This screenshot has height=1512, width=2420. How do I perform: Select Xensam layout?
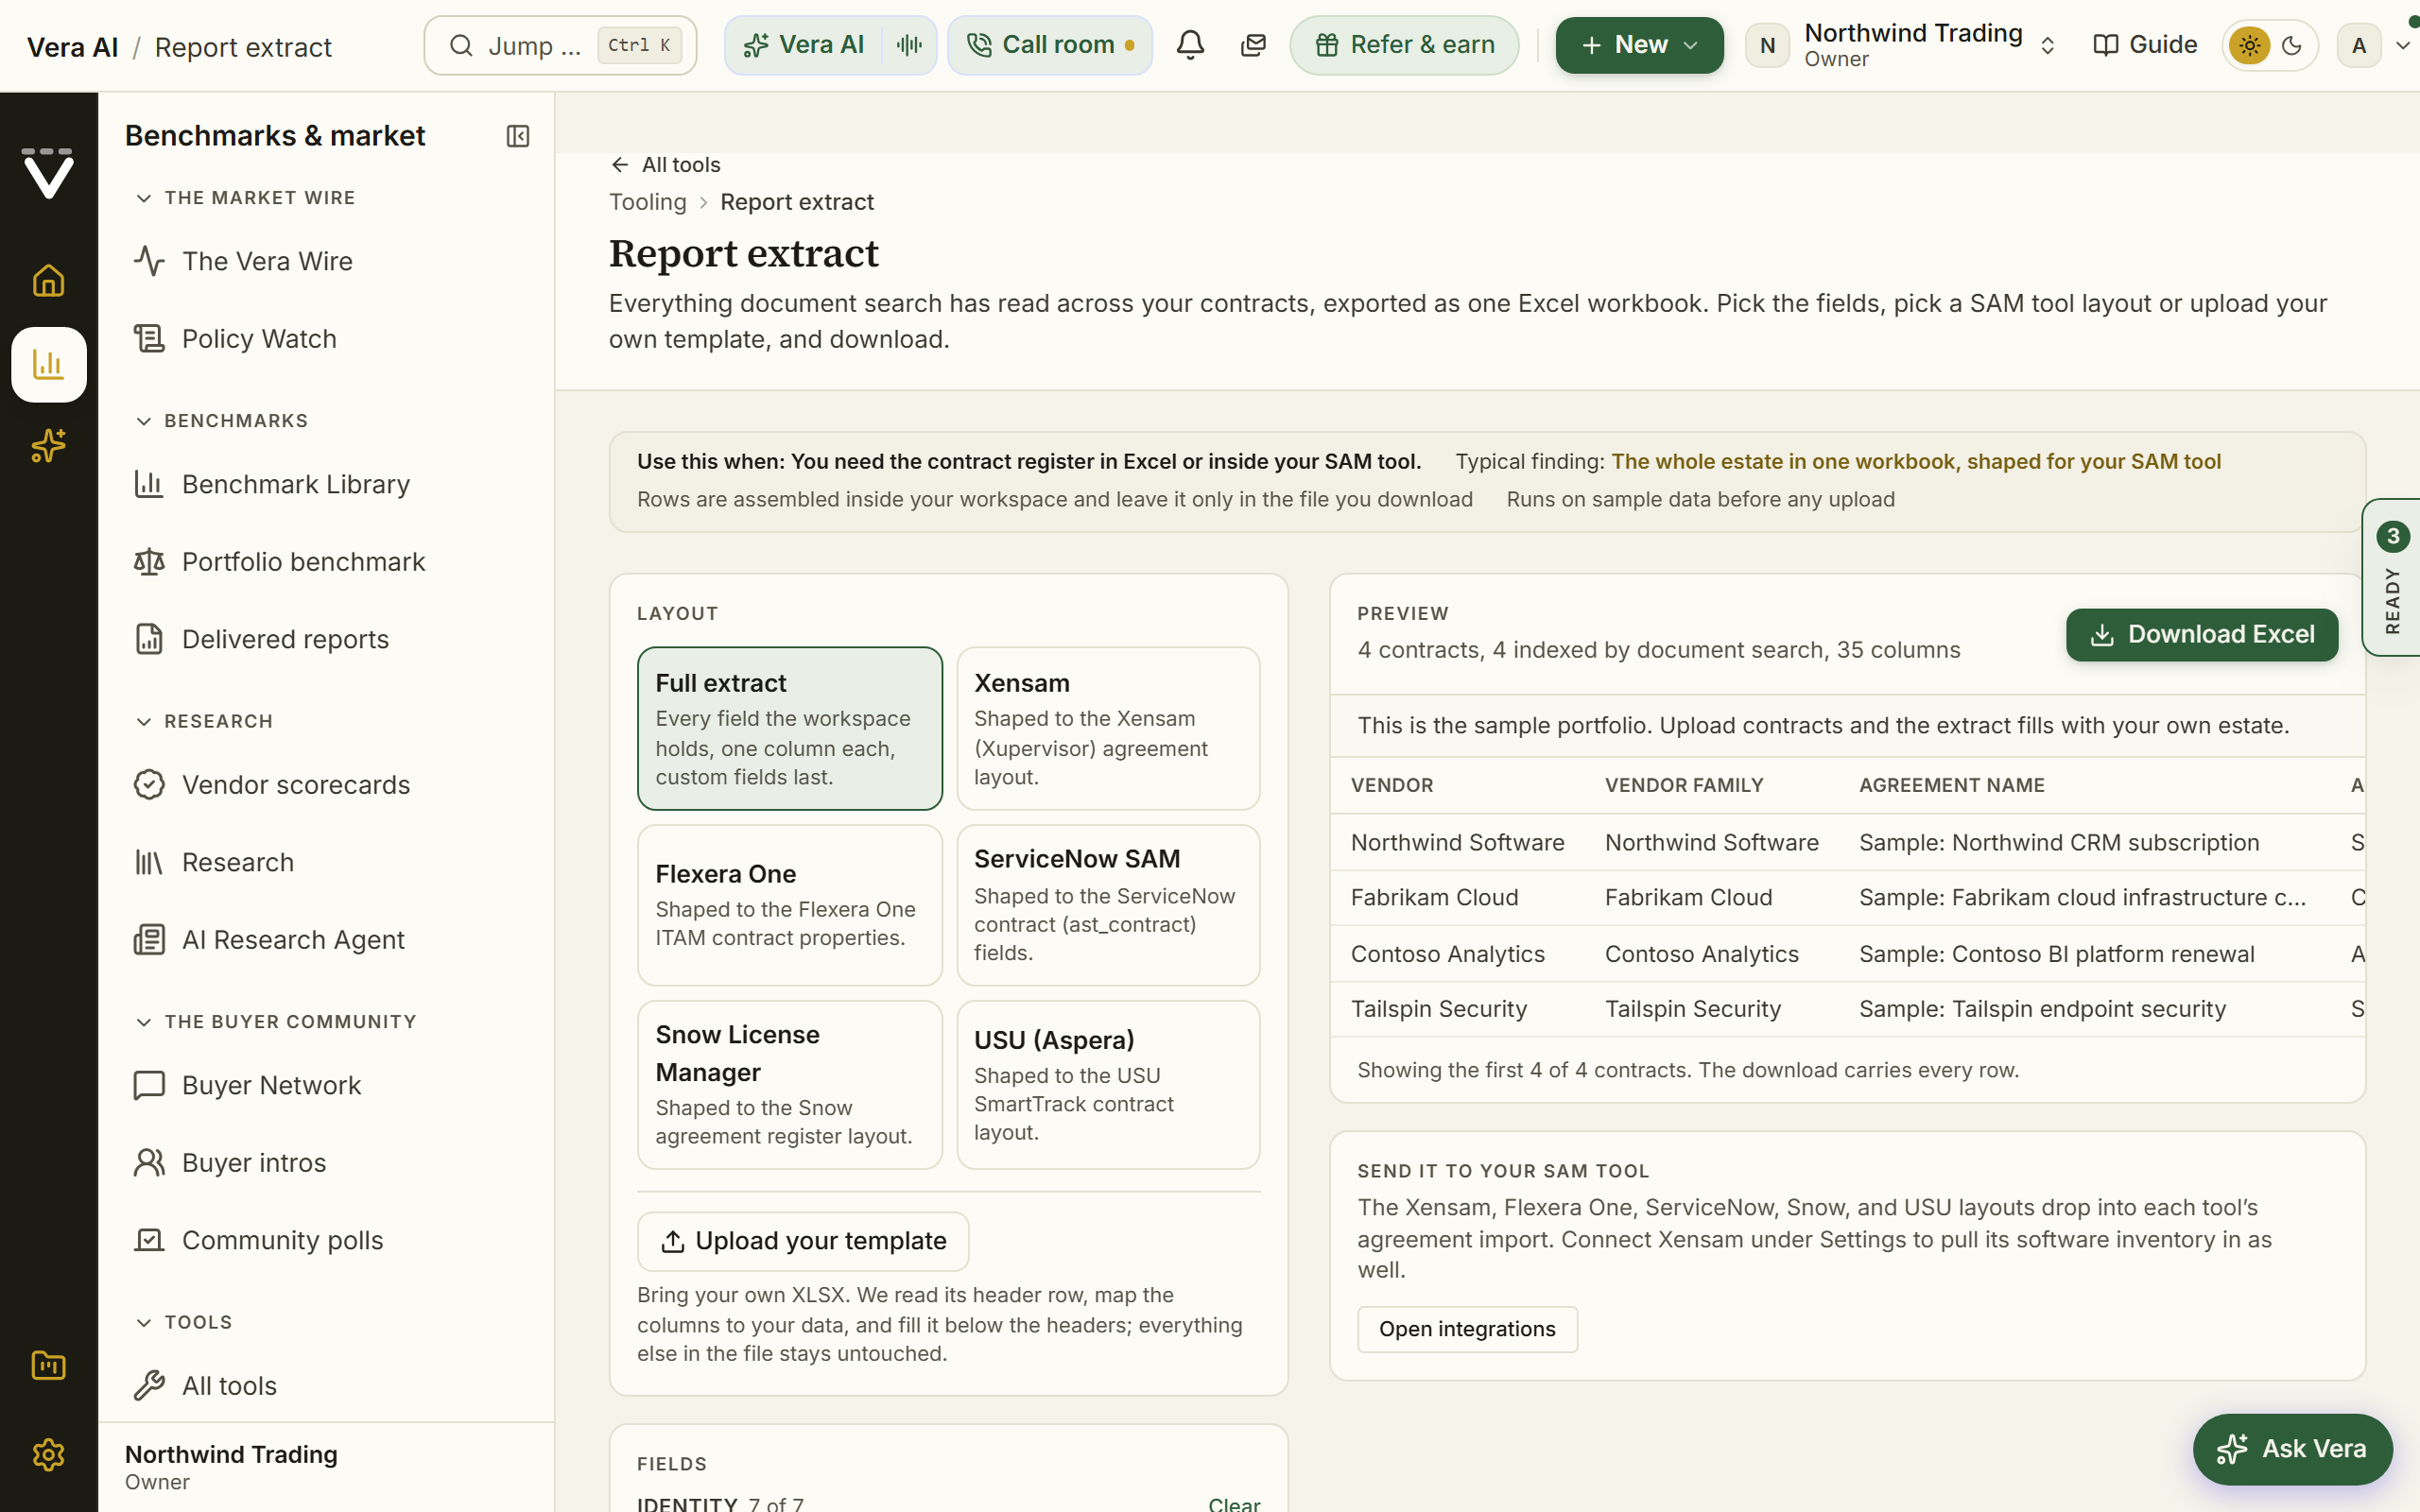pos(1108,728)
